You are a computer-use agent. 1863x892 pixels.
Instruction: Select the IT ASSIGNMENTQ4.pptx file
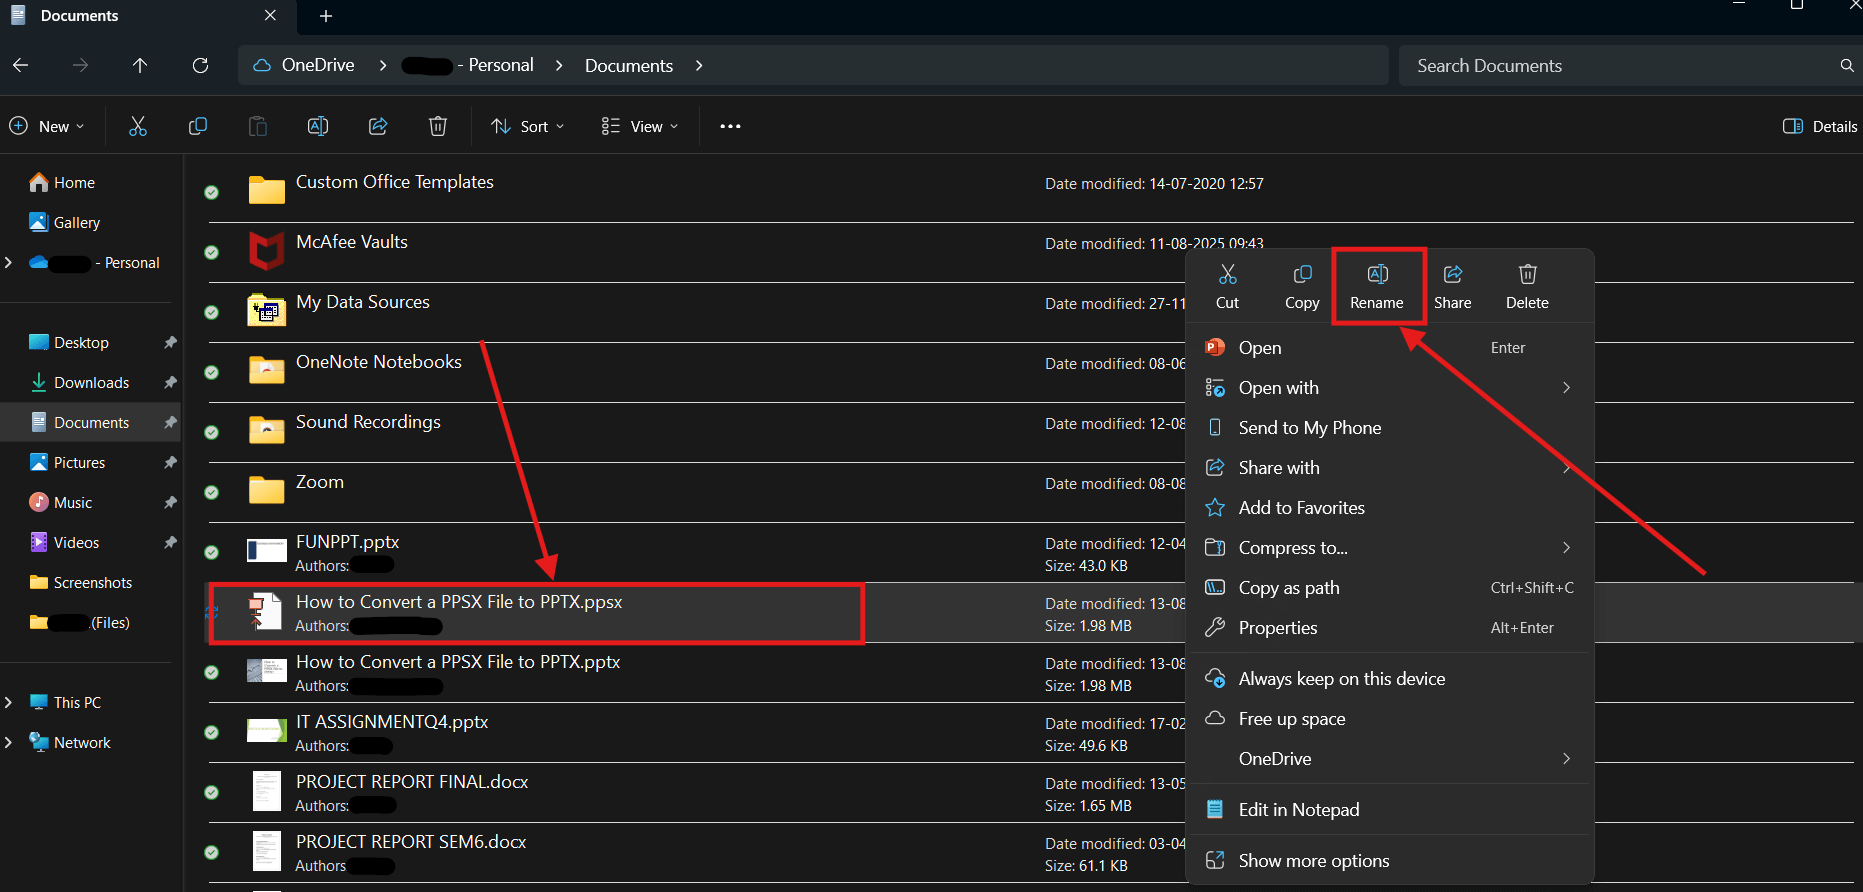pyautogui.click(x=392, y=722)
